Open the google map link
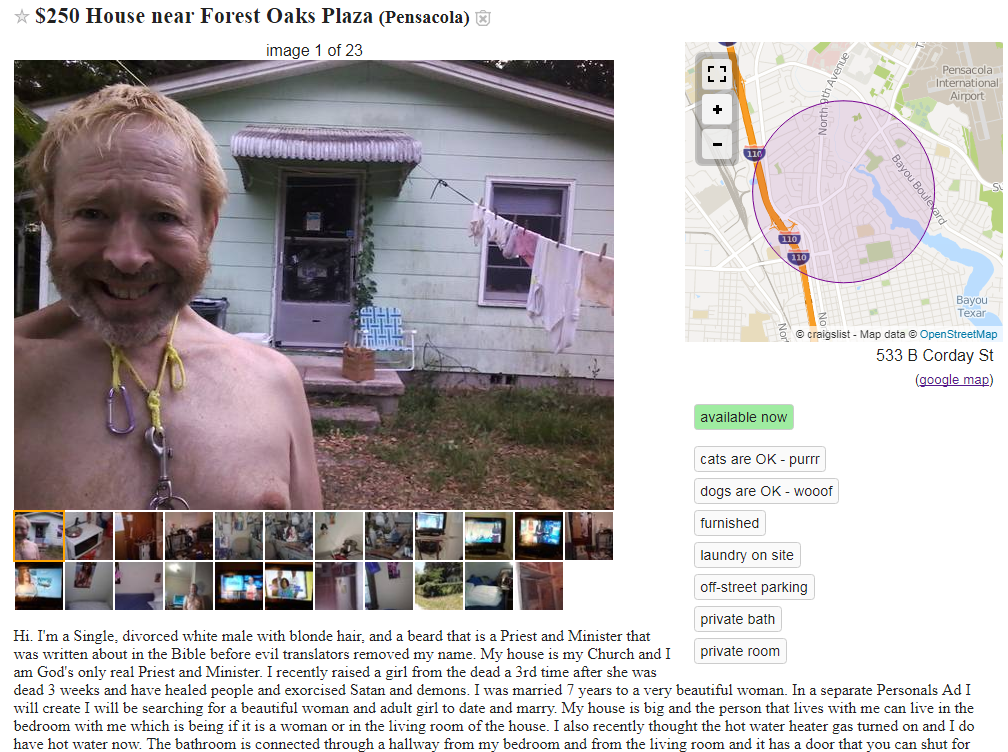The image size is (1008, 752). click(954, 379)
